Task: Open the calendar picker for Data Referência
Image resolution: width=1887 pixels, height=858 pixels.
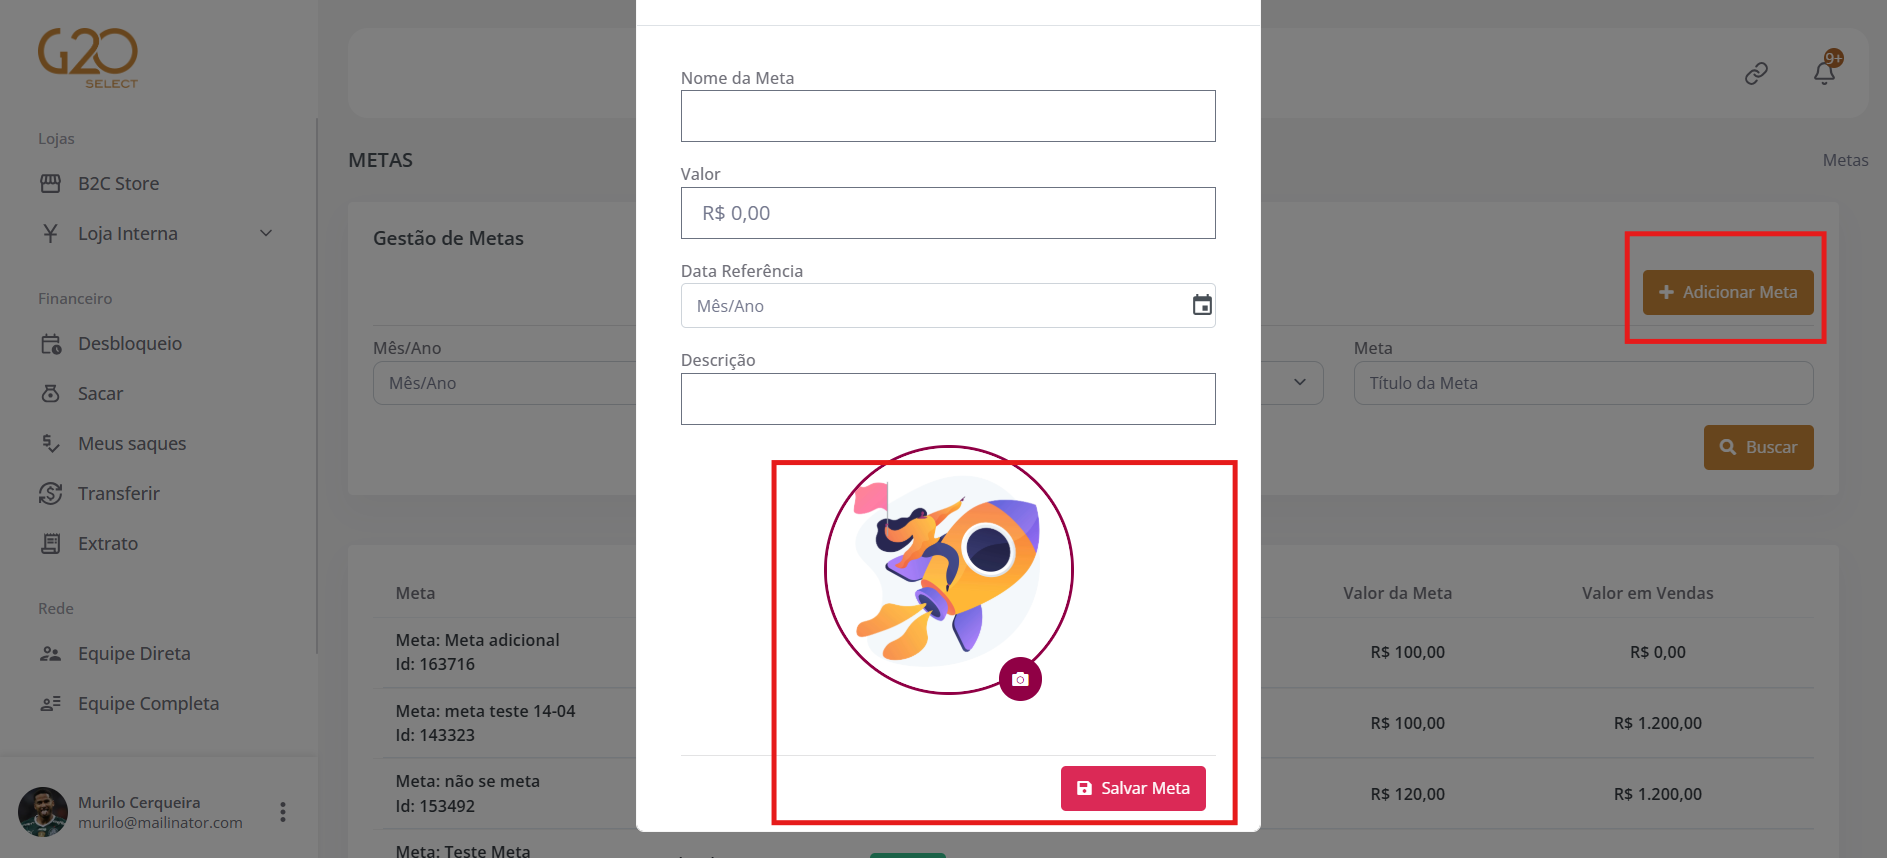Action: 1202,306
